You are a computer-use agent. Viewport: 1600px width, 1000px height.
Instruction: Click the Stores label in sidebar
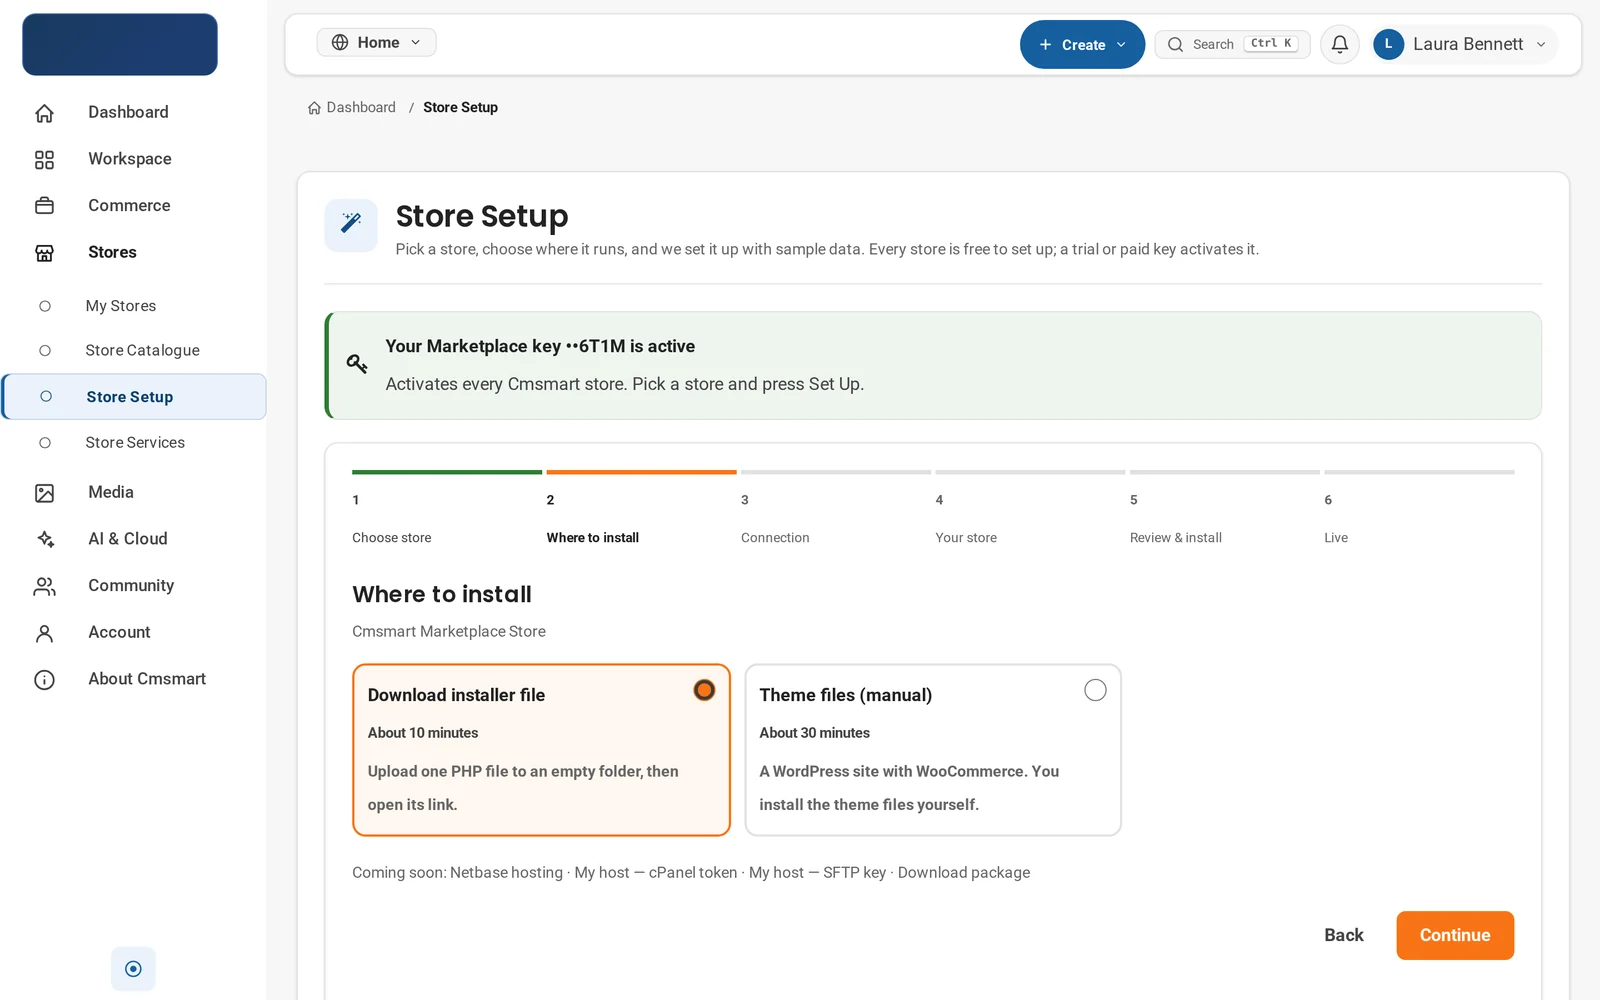[112, 252]
